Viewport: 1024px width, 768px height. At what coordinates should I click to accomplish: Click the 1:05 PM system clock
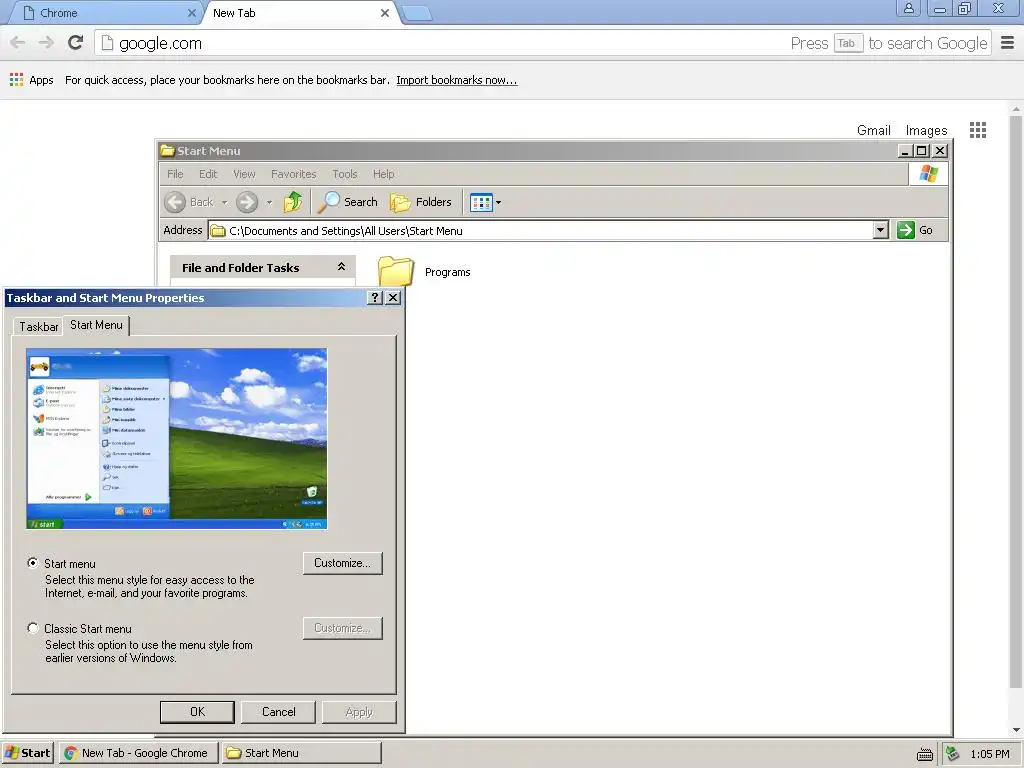tap(989, 754)
